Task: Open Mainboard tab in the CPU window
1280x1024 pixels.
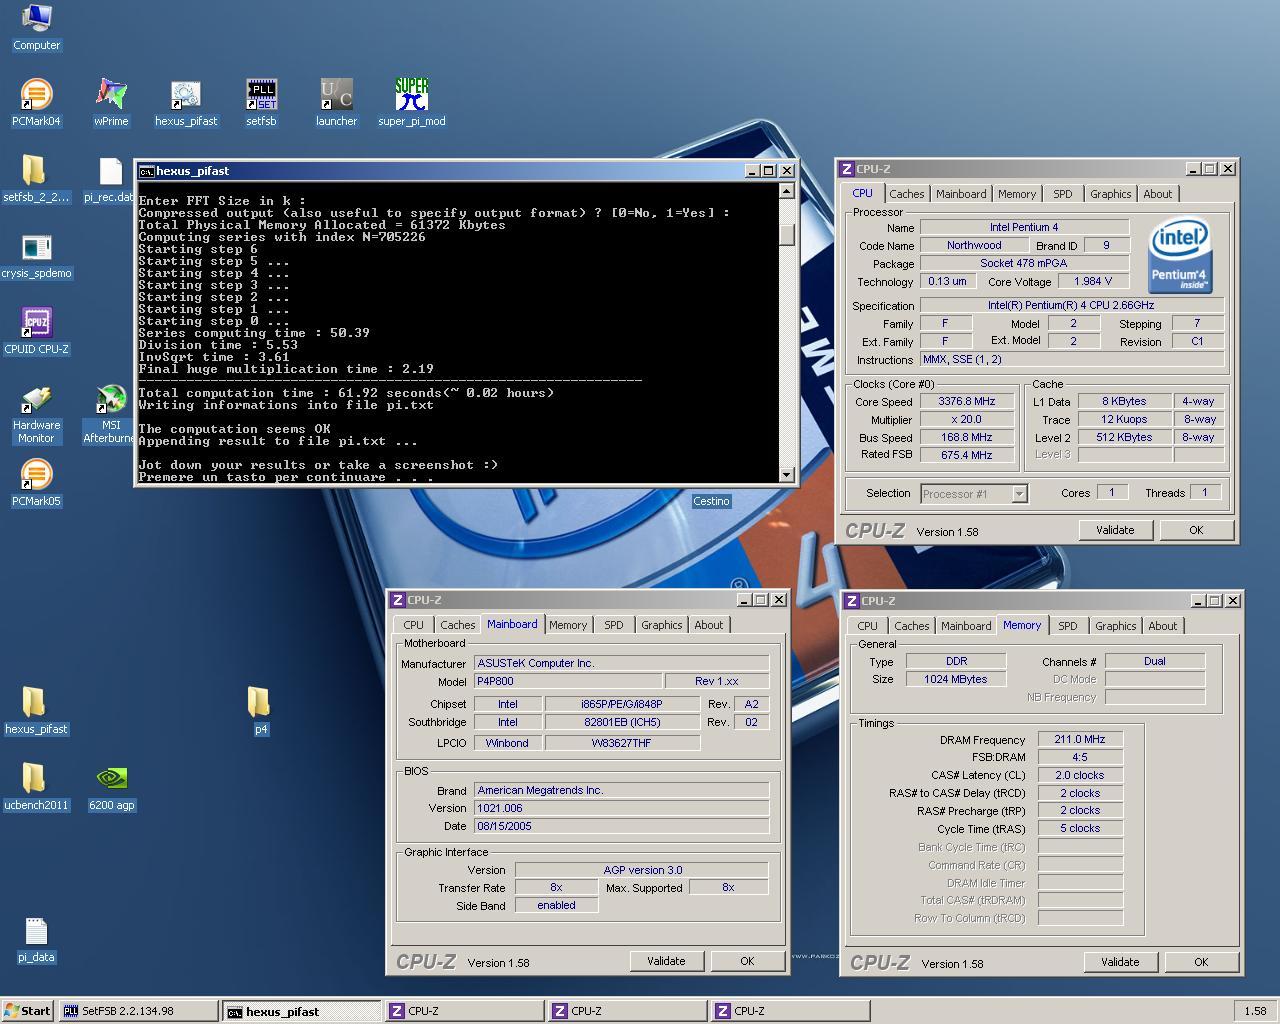Action: coord(961,194)
